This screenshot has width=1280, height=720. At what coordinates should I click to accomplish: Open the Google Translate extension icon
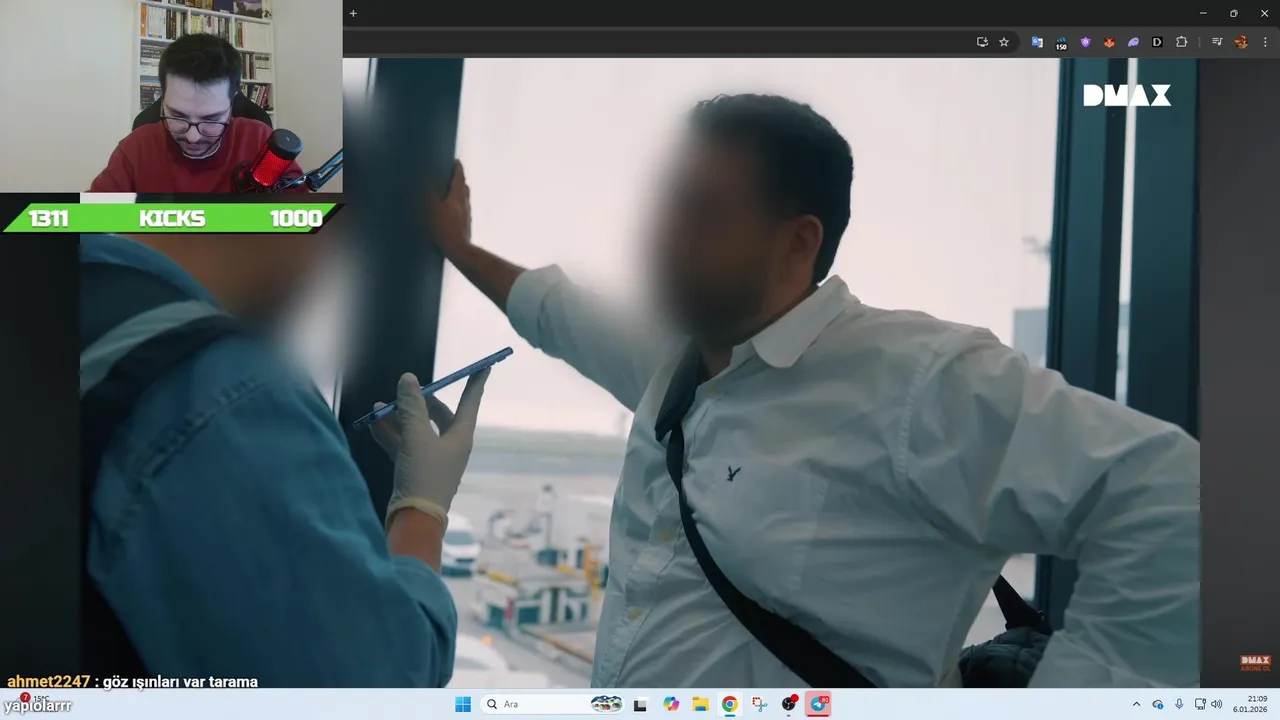pyautogui.click(x=1037, y=42)
